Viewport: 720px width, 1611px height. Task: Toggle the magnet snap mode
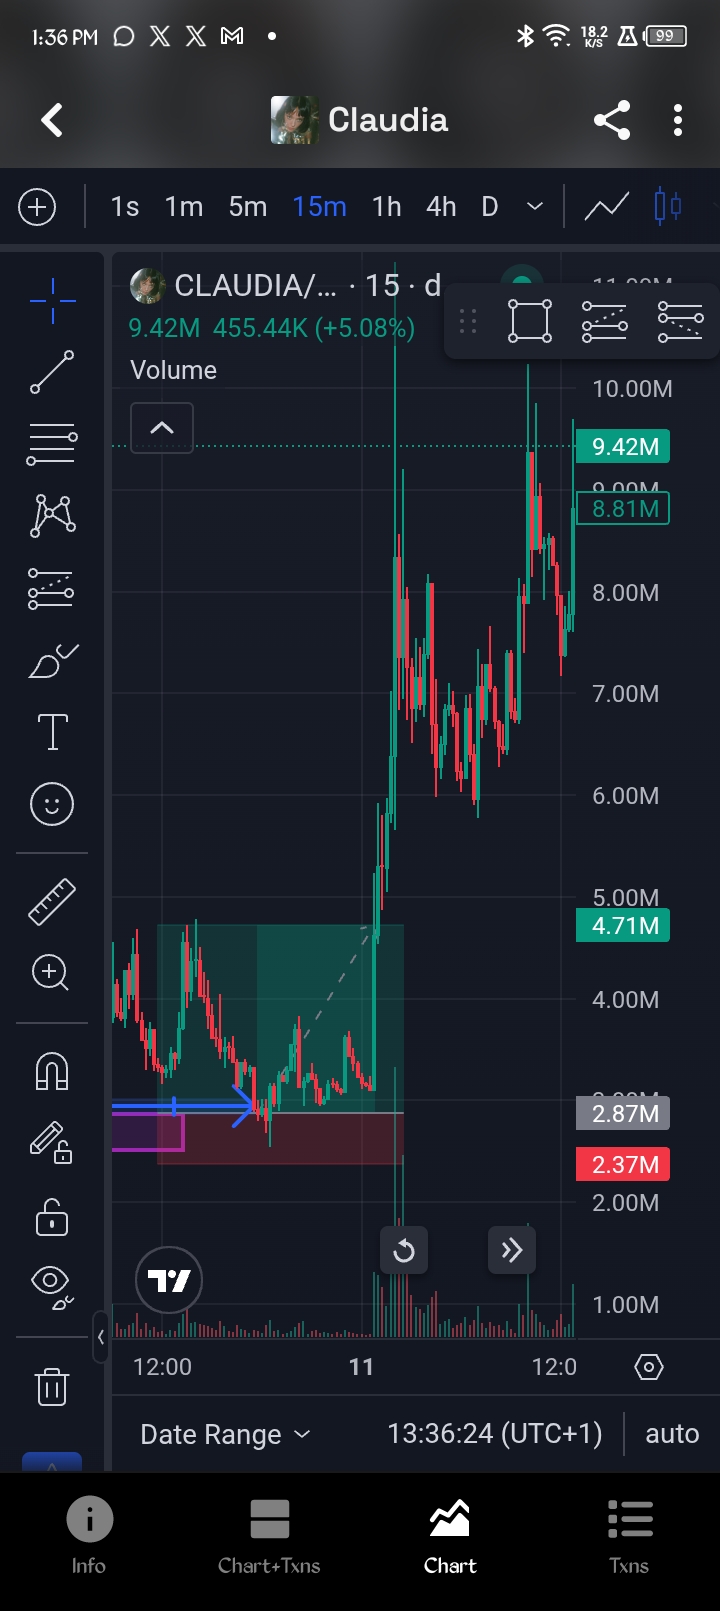[52, 1071]
